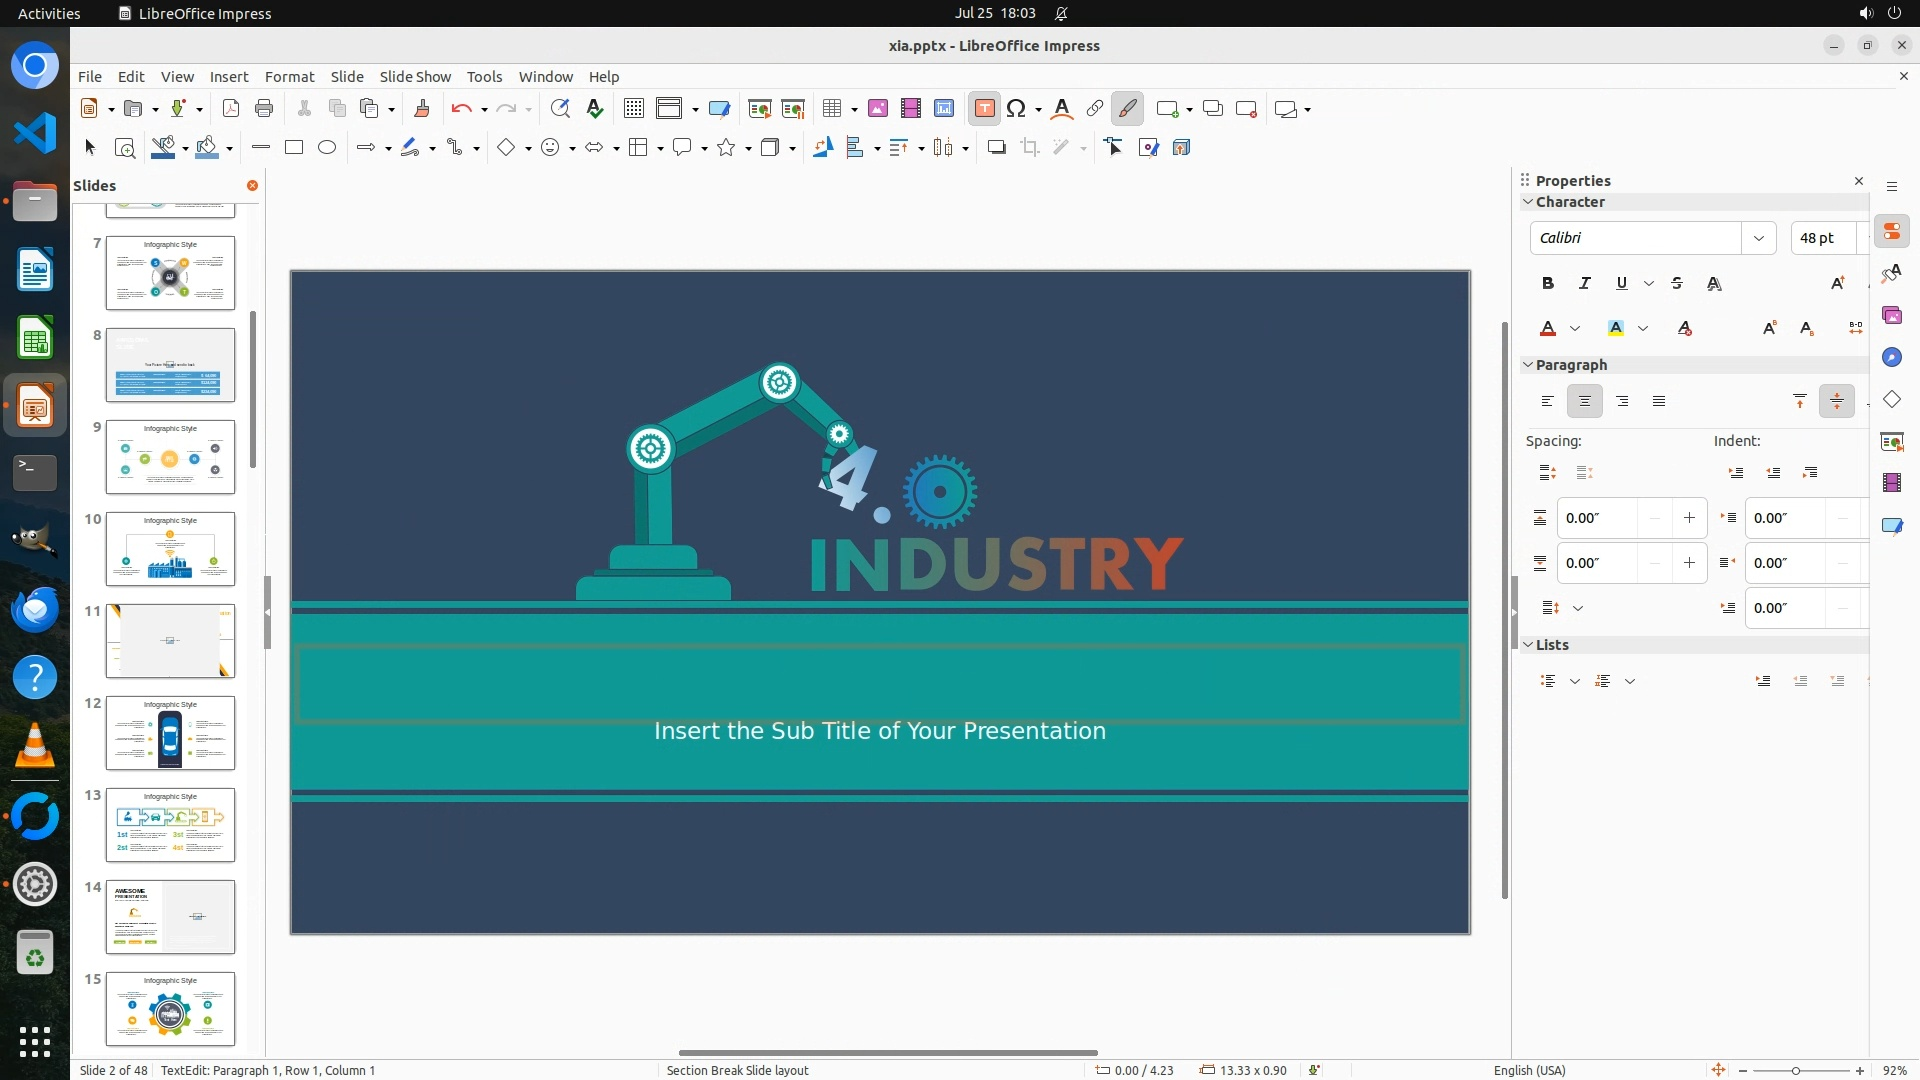The width and height of the screenshot is (1920, 1080).
Task: Select the Ellipse drawing tool
Action: click(x=327, y=148)
